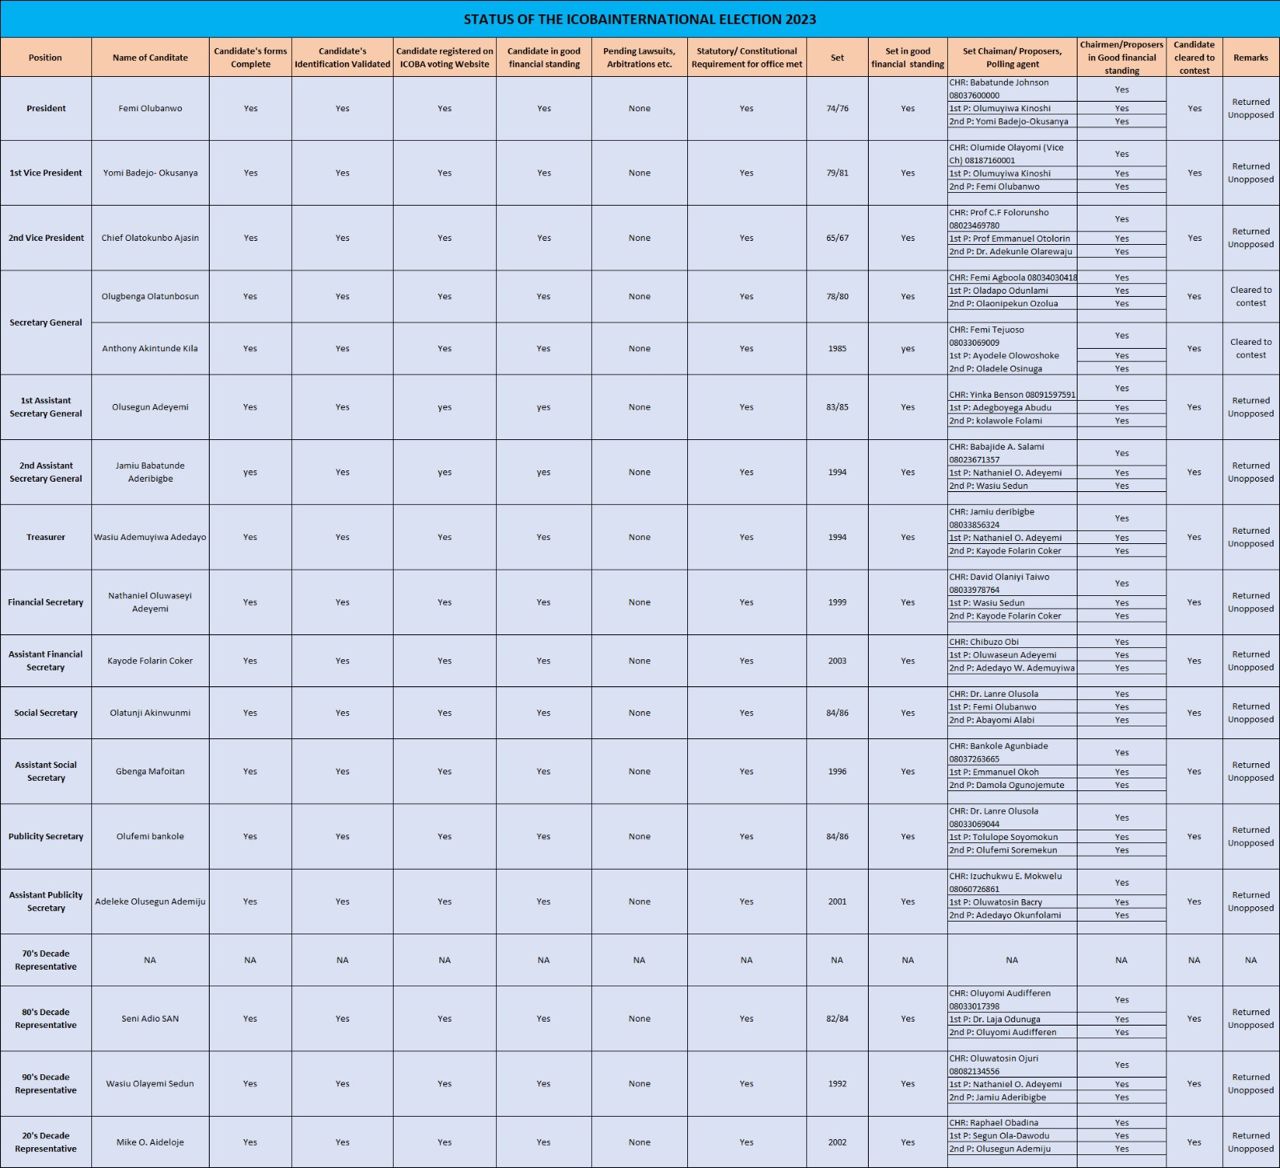The height and width of the screenshot is (1168, 1280).
Task: Select the 'Seni Adio SAN' candidate cell
Action: [x=150, y=1019]
